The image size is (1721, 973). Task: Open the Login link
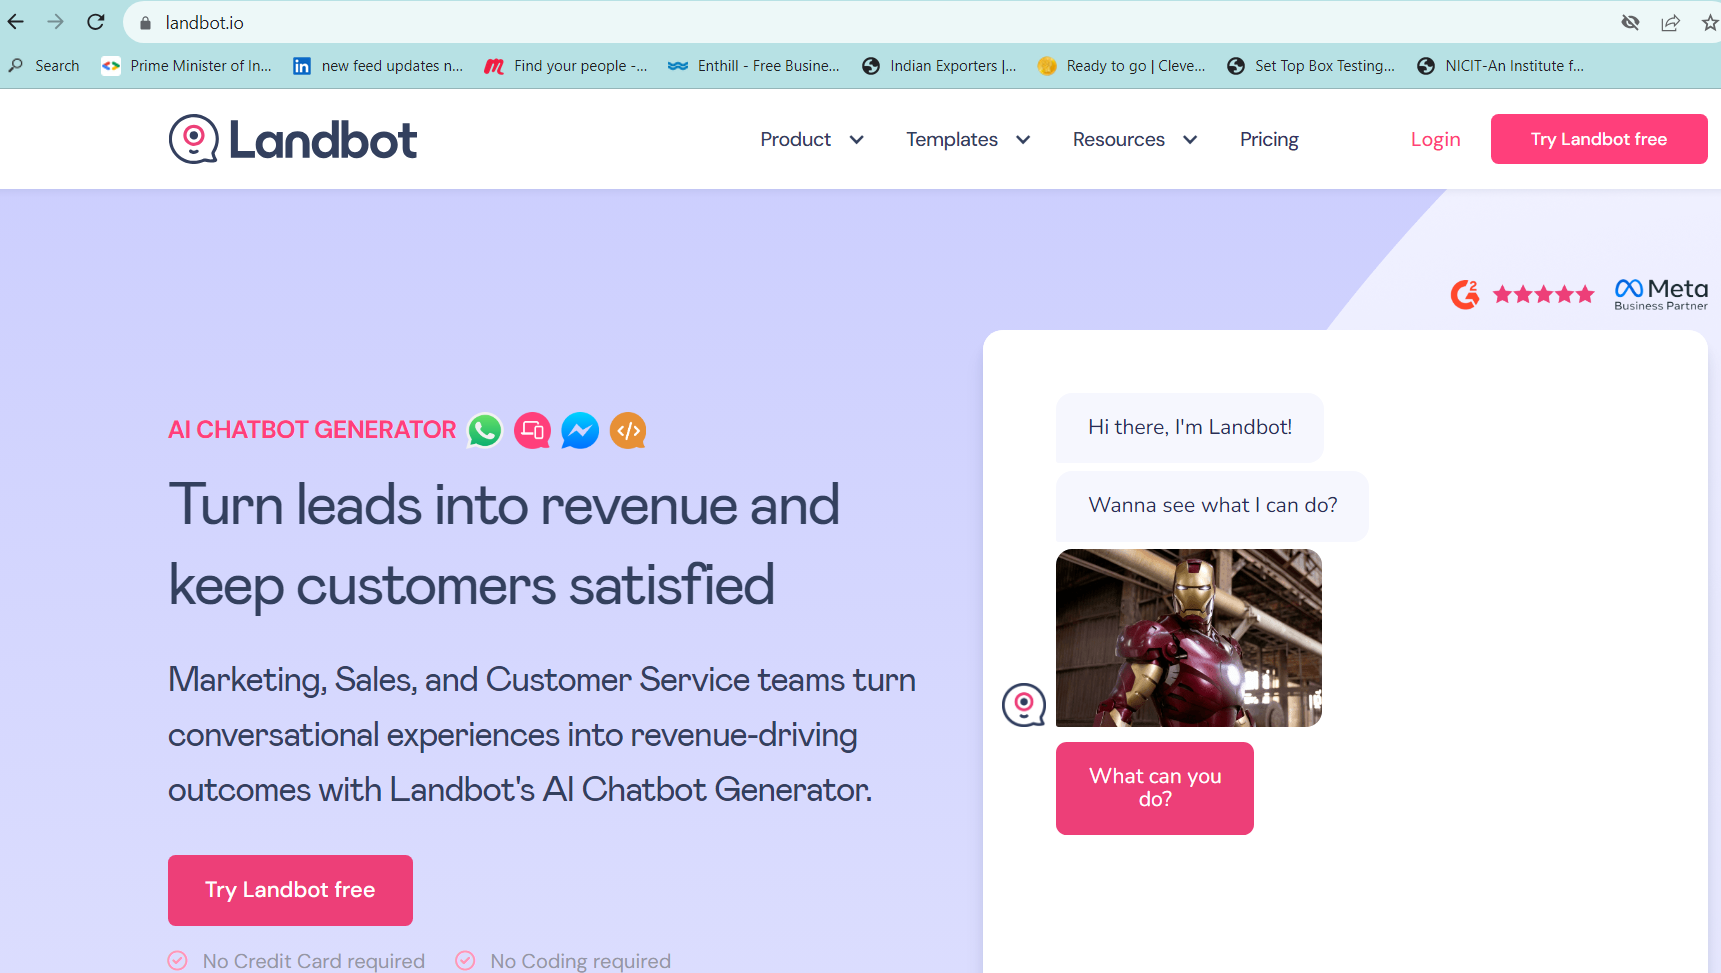[1435, 139]
